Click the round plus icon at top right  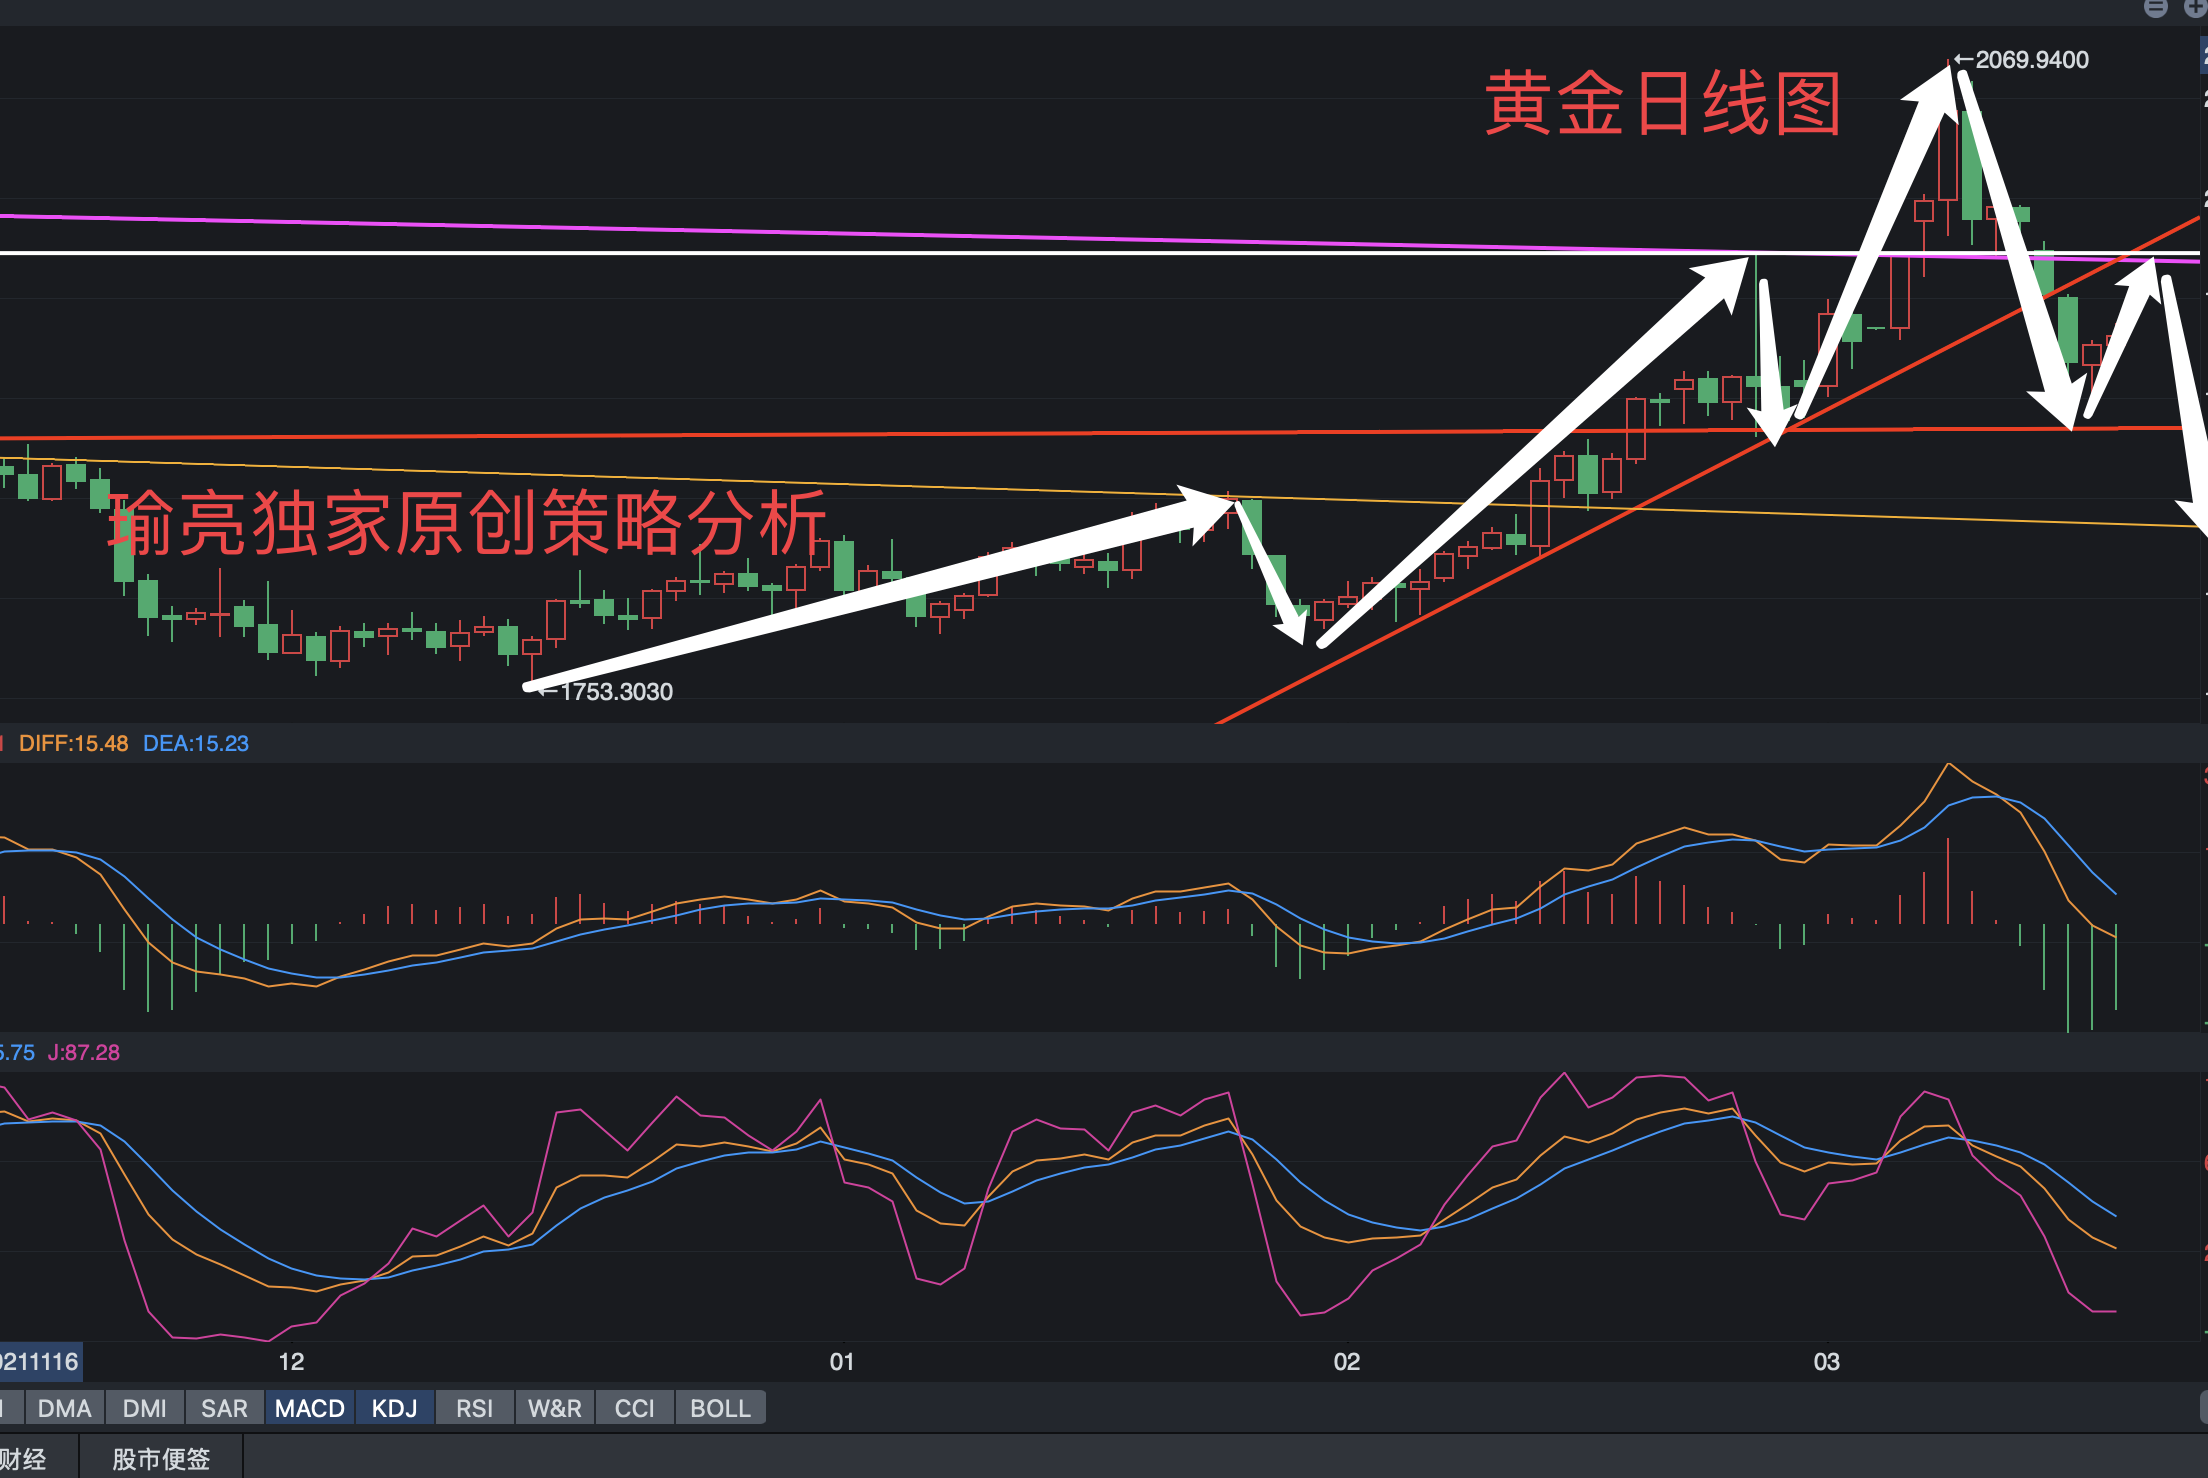click(2197, 8)
